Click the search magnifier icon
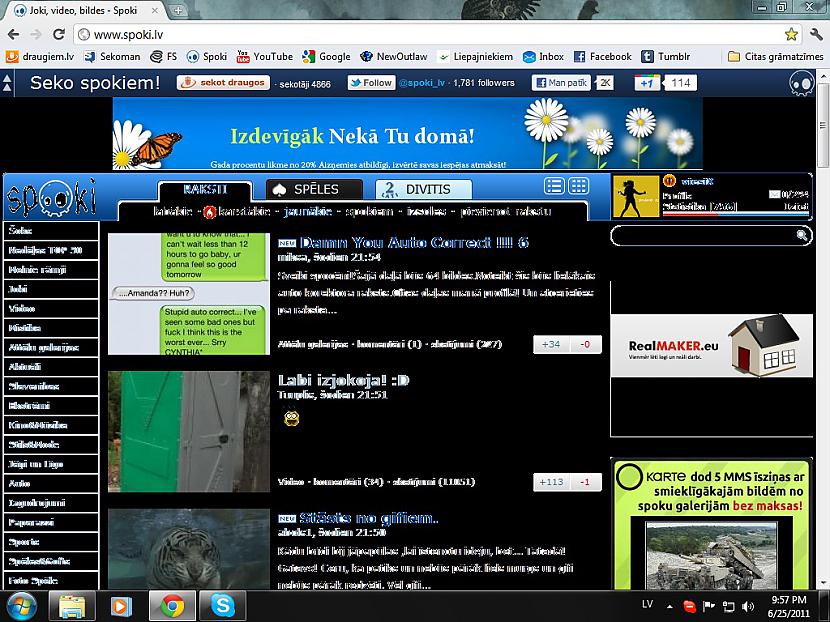 802,235
